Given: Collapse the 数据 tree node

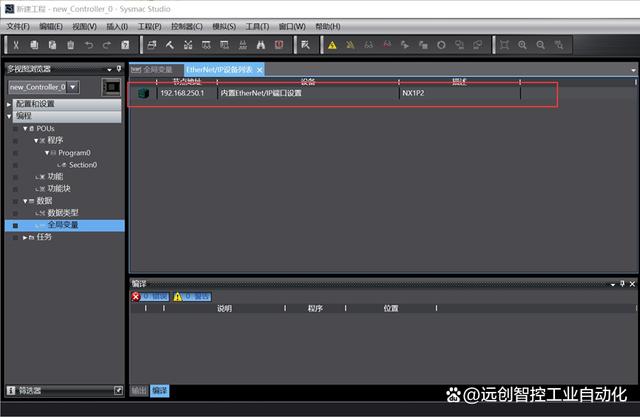Looking at the screenshot, I should point(25,201).
